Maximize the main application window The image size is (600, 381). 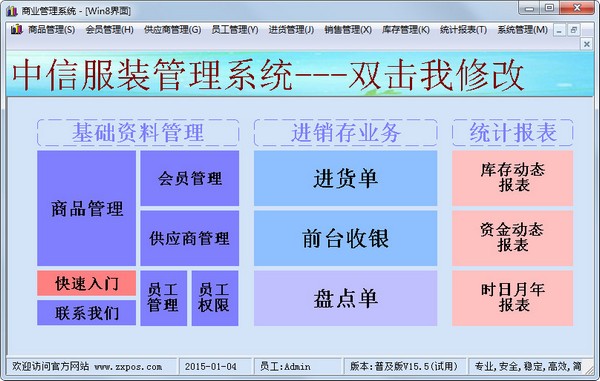point(549,8)
